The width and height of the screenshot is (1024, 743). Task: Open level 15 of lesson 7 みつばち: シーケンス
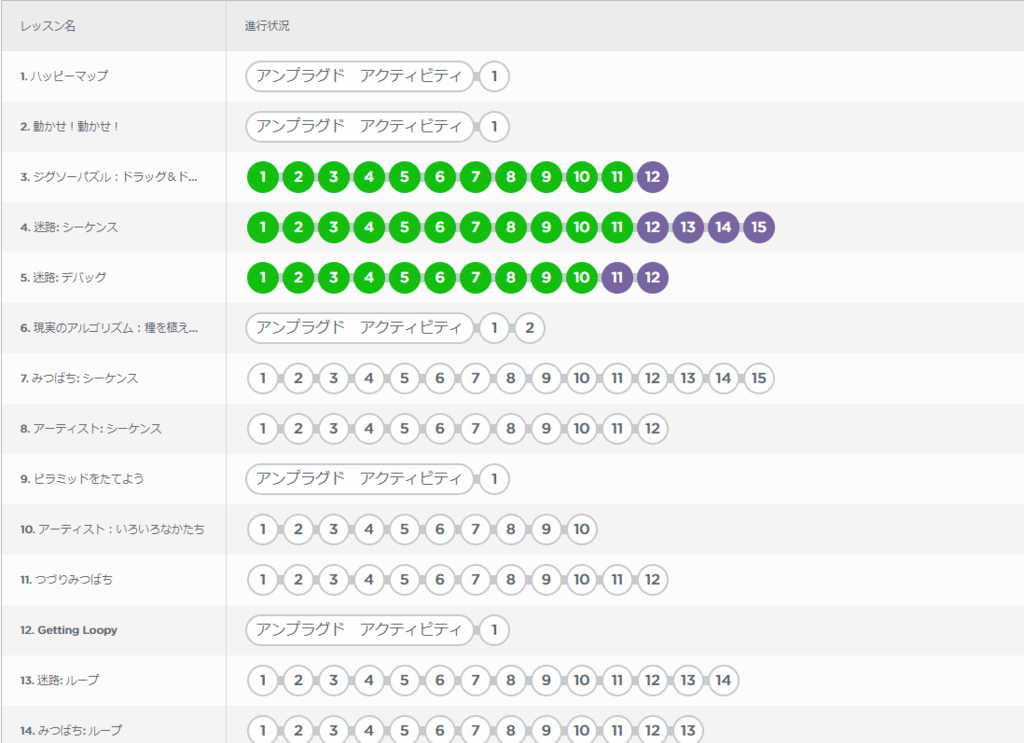pyautogui.click(x=759, y=378)
